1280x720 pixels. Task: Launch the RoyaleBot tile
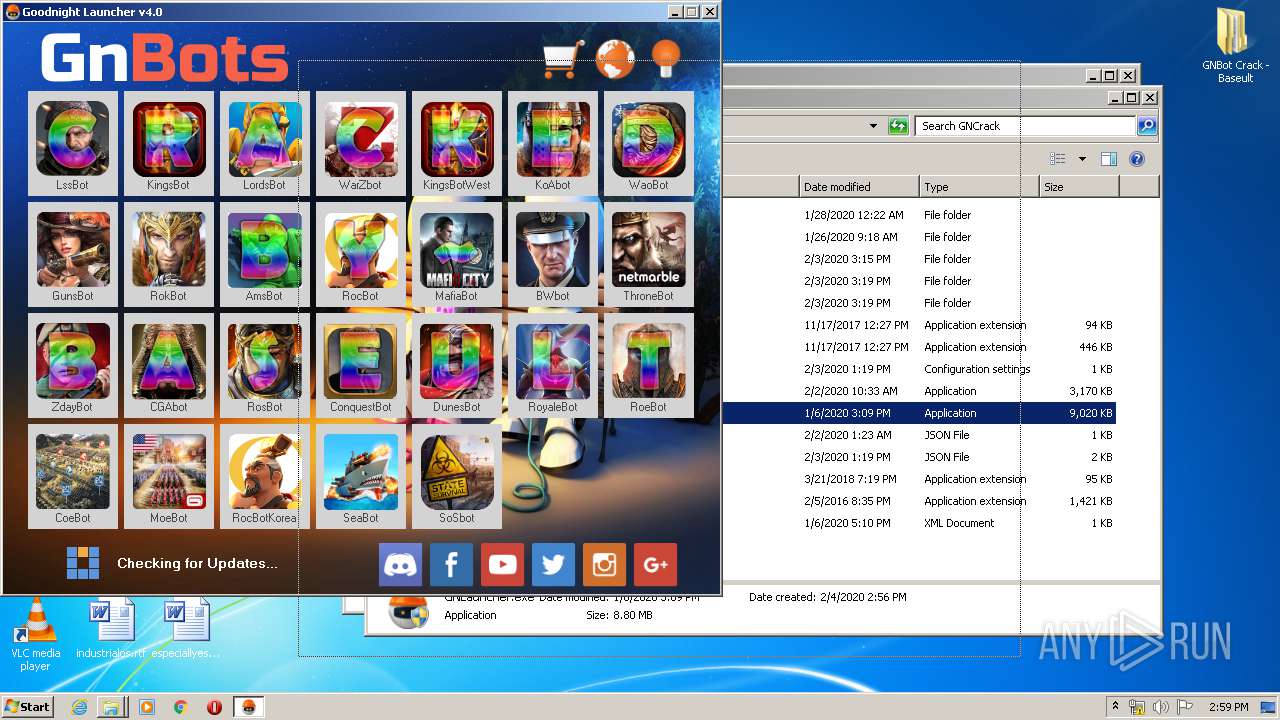coord(553,365)
